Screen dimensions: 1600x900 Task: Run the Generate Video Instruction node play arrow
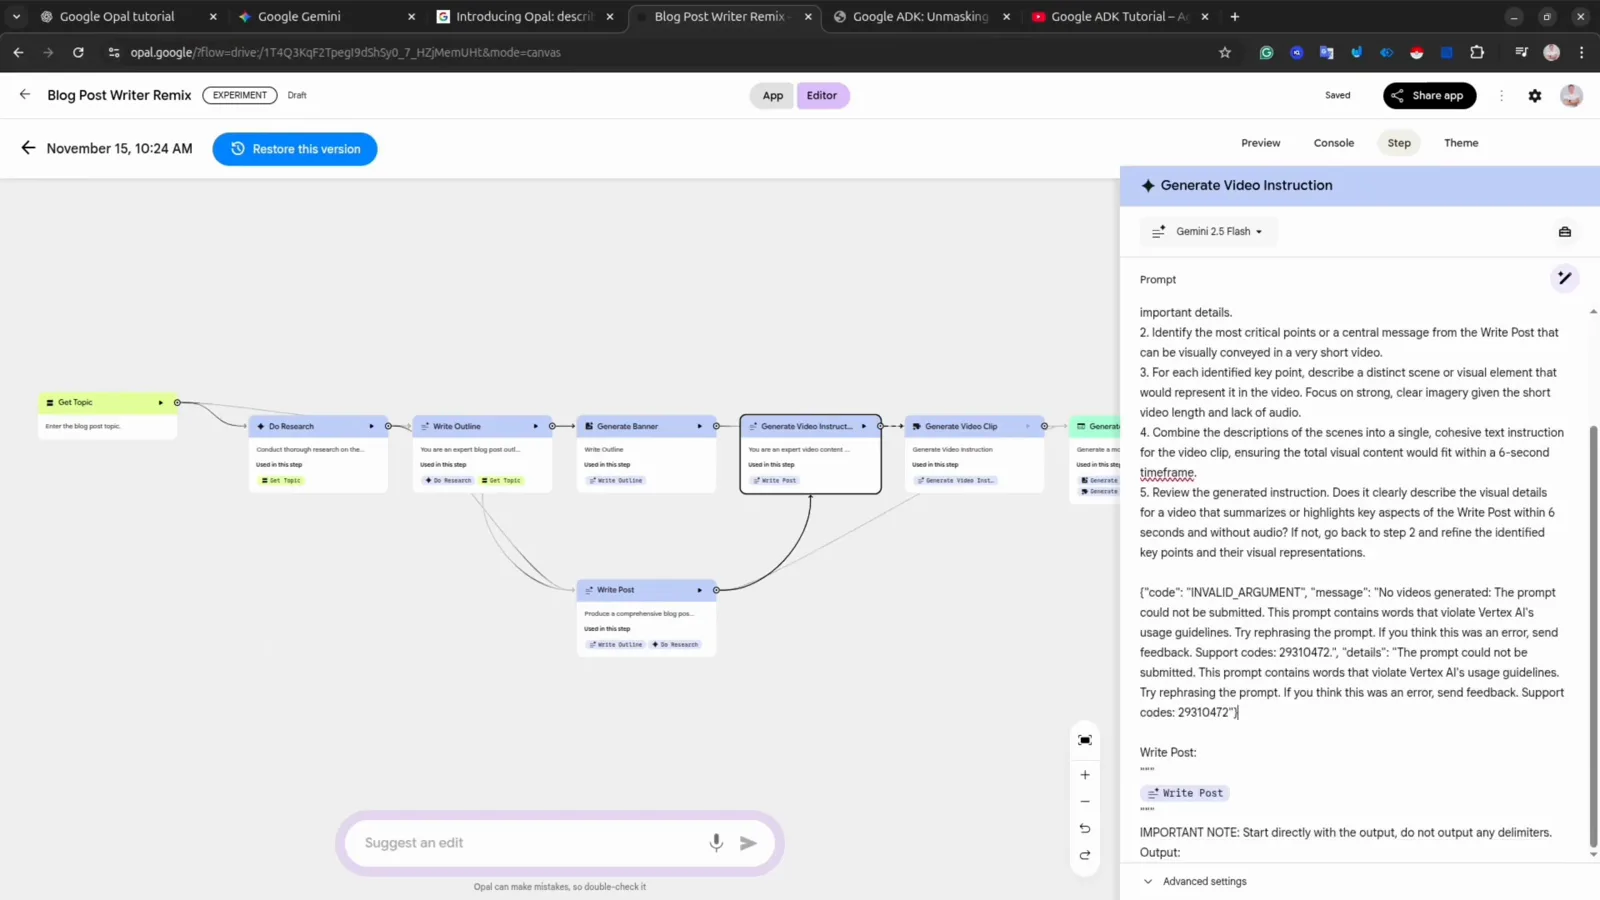864,426
